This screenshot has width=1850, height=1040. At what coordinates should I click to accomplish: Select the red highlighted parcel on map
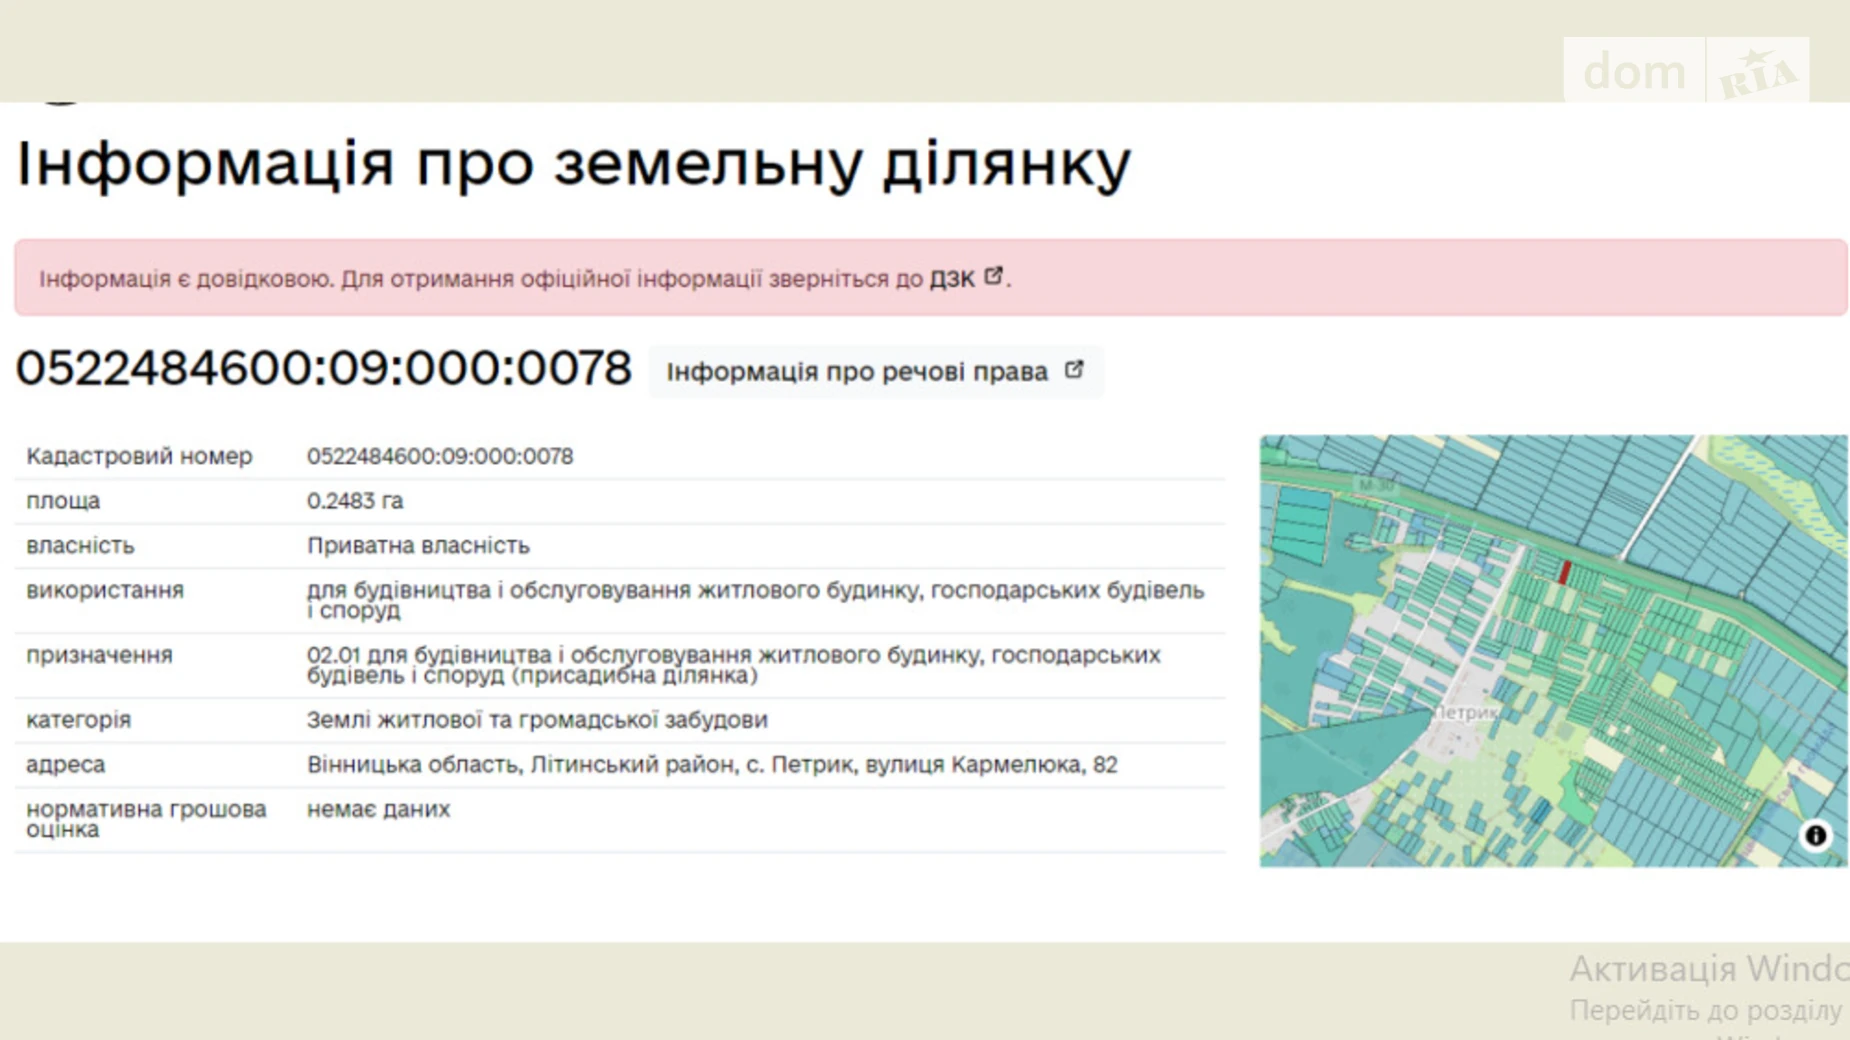point(1565,572)
